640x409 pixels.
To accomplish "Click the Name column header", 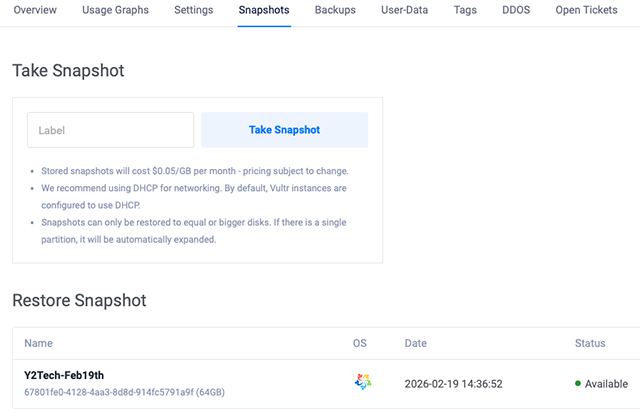I will click(38, 343).
